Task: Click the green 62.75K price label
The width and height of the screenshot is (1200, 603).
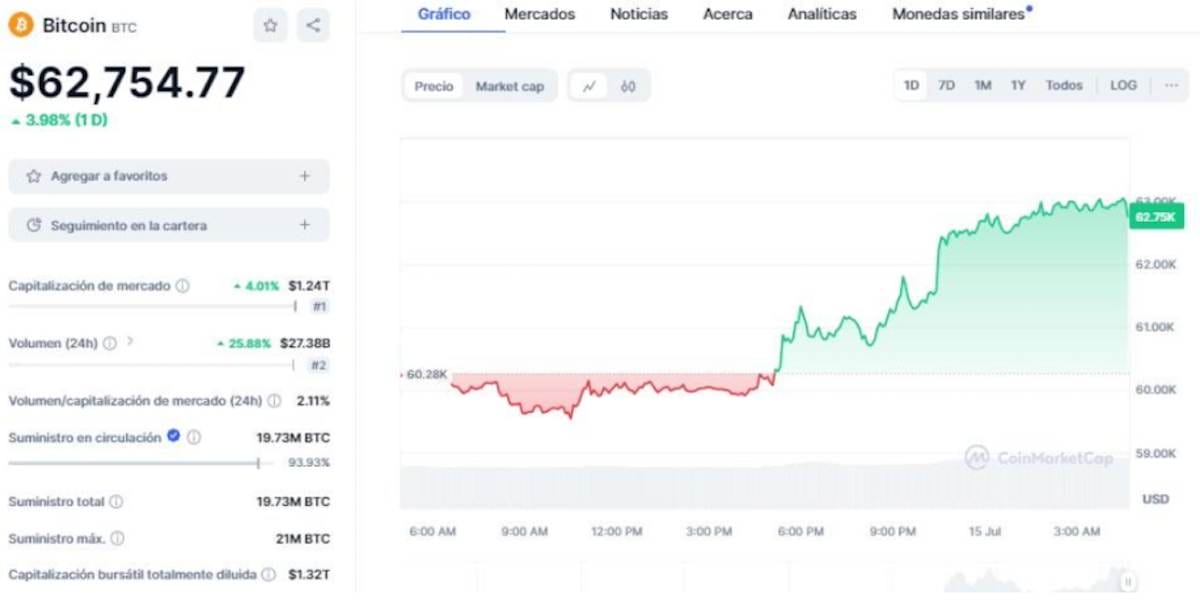Action: coord(1157,216)
